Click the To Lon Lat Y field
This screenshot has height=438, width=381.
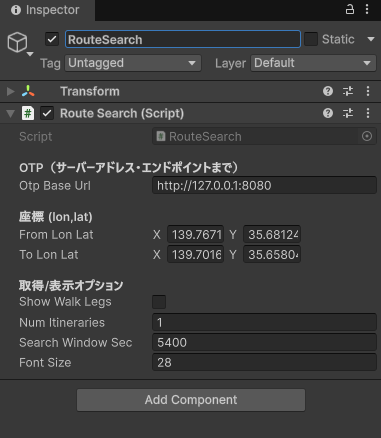pos(272,255)
